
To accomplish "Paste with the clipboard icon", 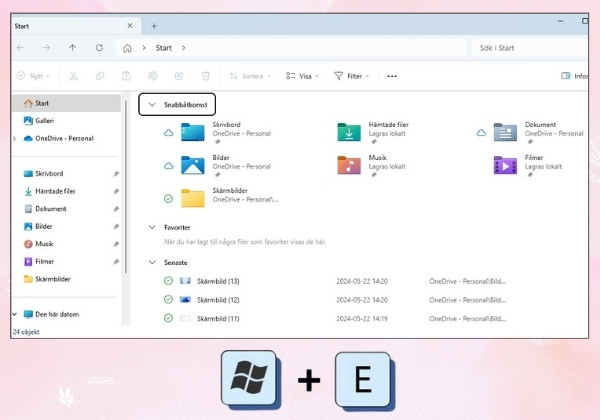I will tap(126, 76).
